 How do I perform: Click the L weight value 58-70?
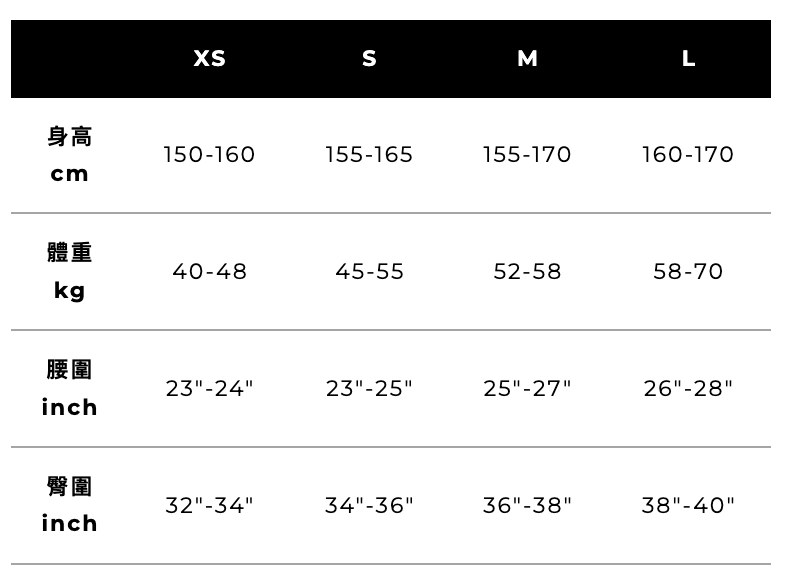coord(688,272)
